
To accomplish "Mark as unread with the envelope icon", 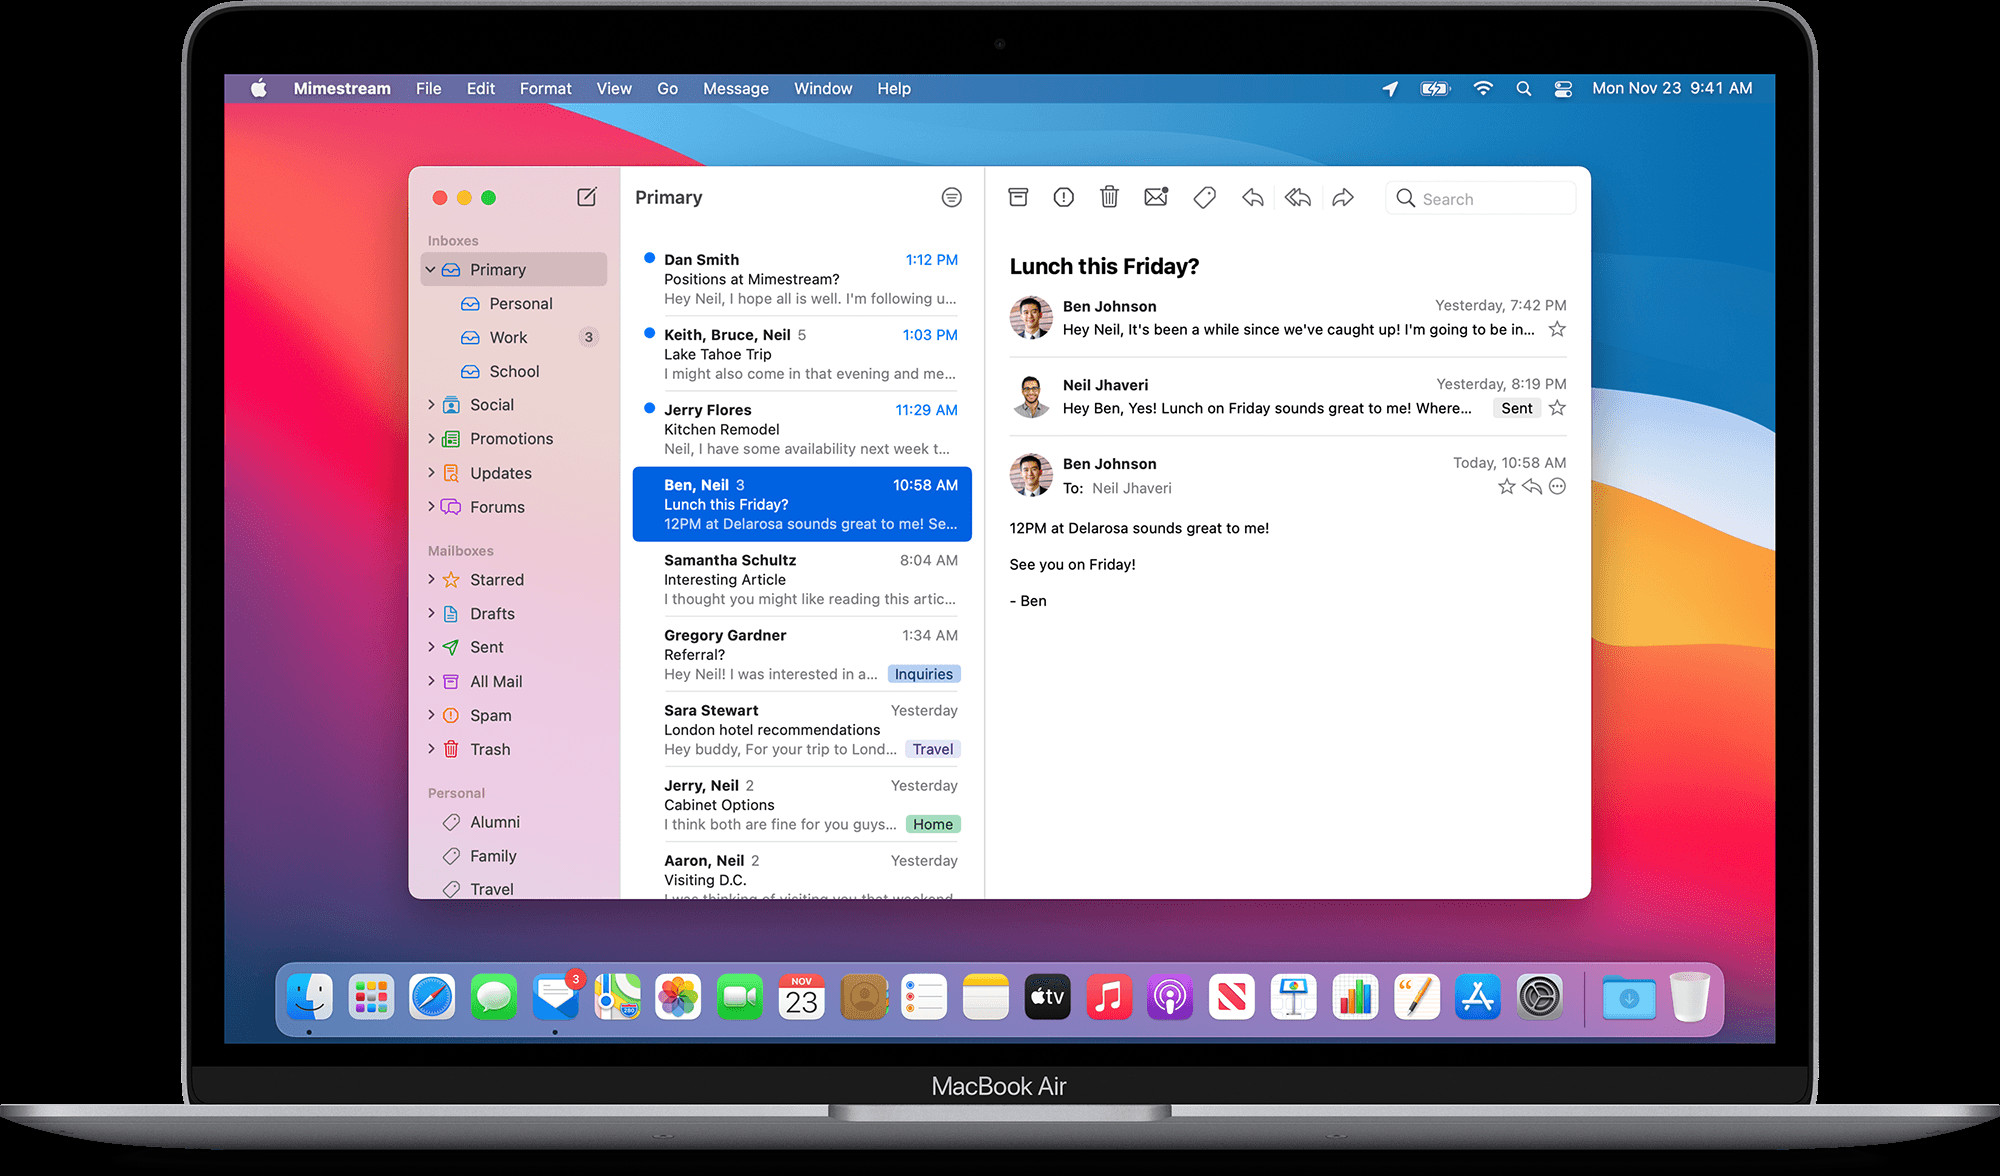I will 1155,197.
